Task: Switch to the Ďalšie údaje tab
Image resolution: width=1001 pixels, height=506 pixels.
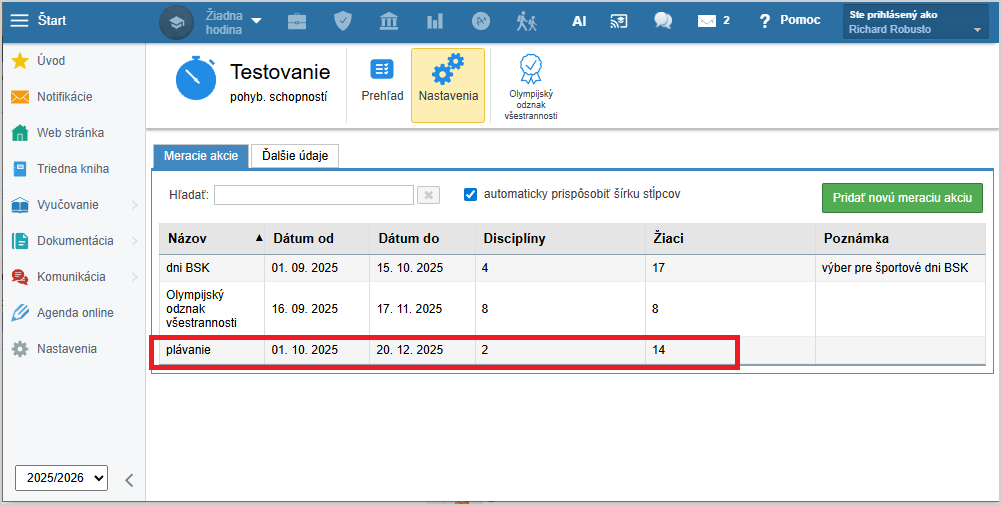Action: pyautogui.click(x=295, y=156)
